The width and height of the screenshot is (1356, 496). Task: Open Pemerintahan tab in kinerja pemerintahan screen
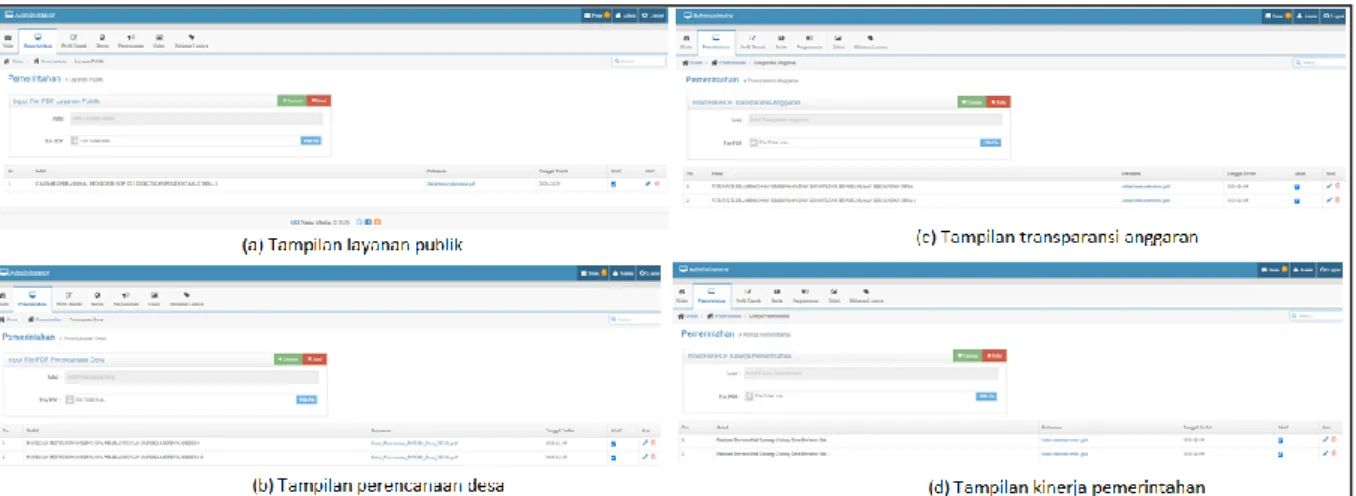pyautogui.click(x=713, y=295)
